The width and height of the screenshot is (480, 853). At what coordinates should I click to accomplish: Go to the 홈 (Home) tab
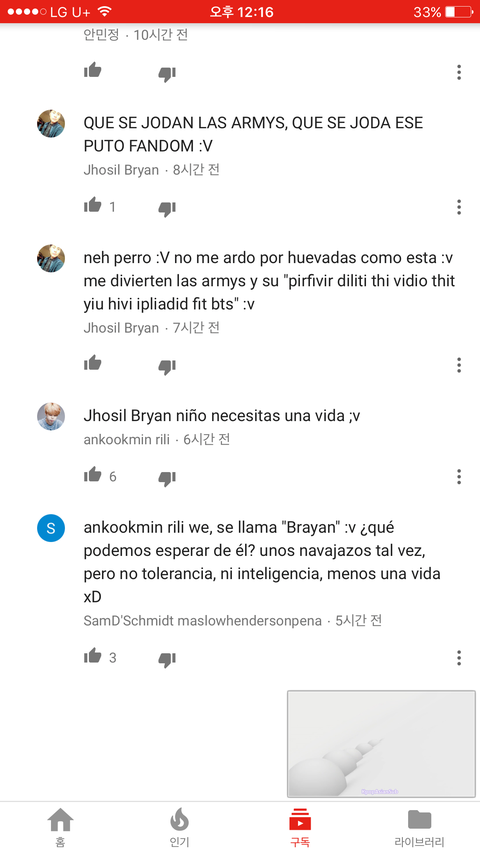(x=60, y=827)
